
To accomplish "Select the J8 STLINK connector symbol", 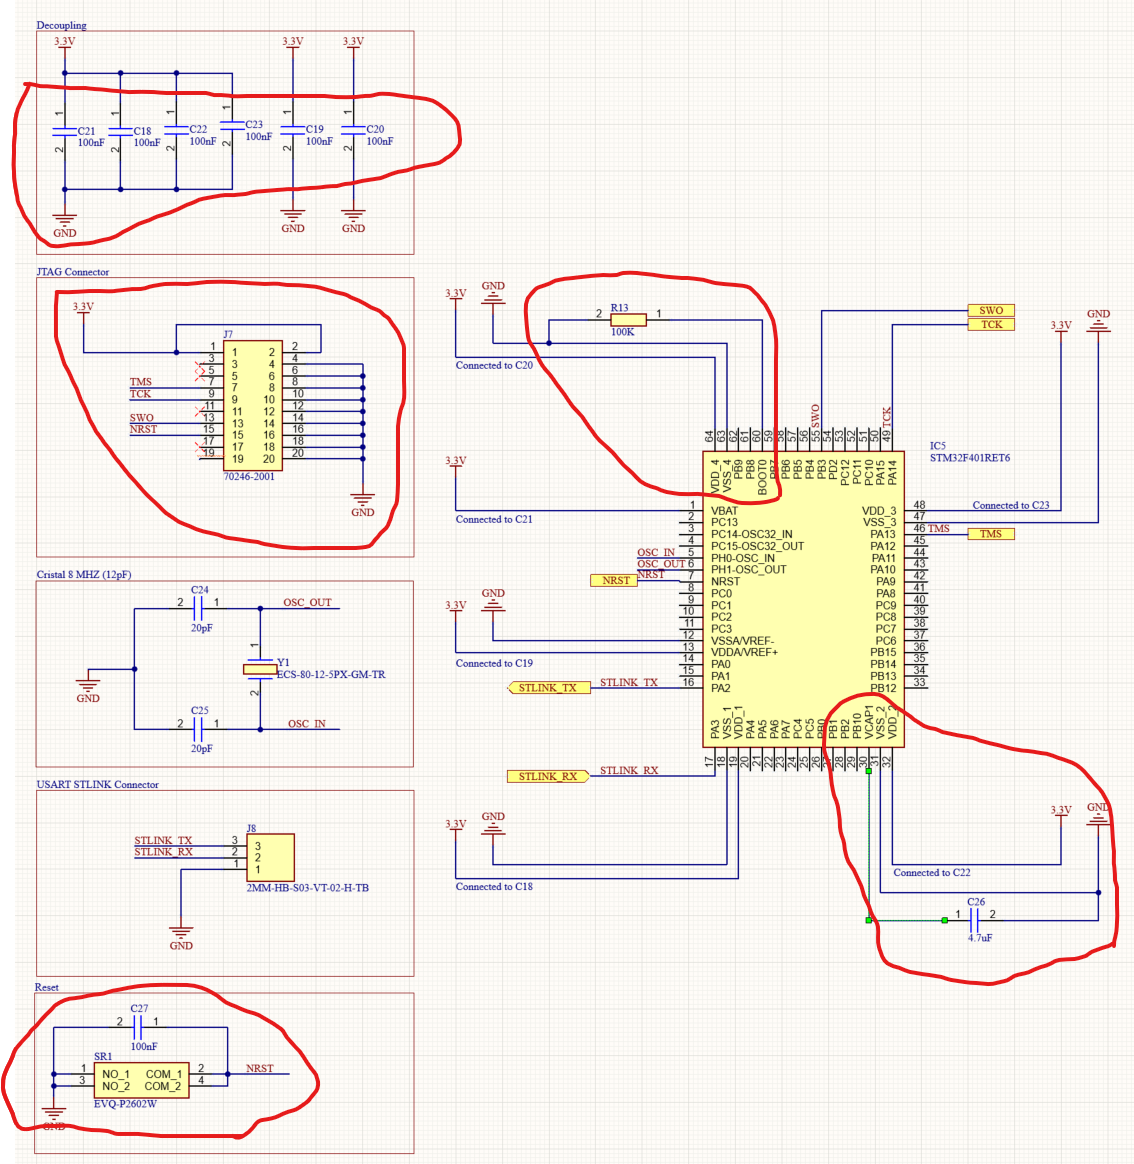I will [x=272, y=856].
